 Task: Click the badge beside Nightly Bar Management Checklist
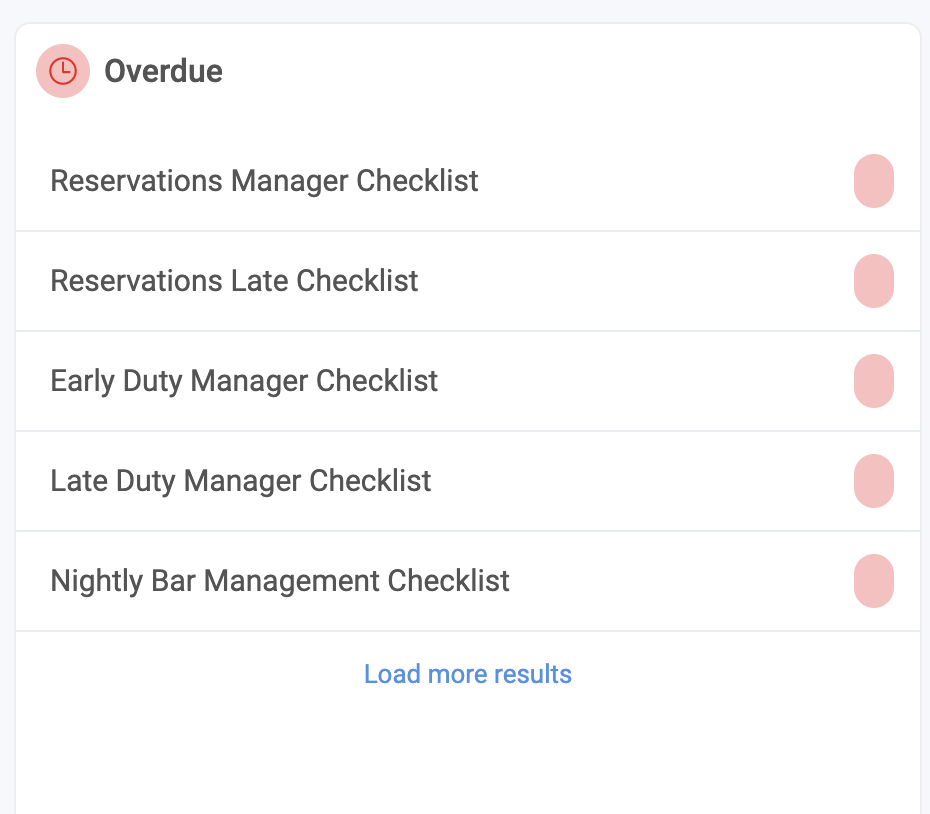click(x=872, y=581)
